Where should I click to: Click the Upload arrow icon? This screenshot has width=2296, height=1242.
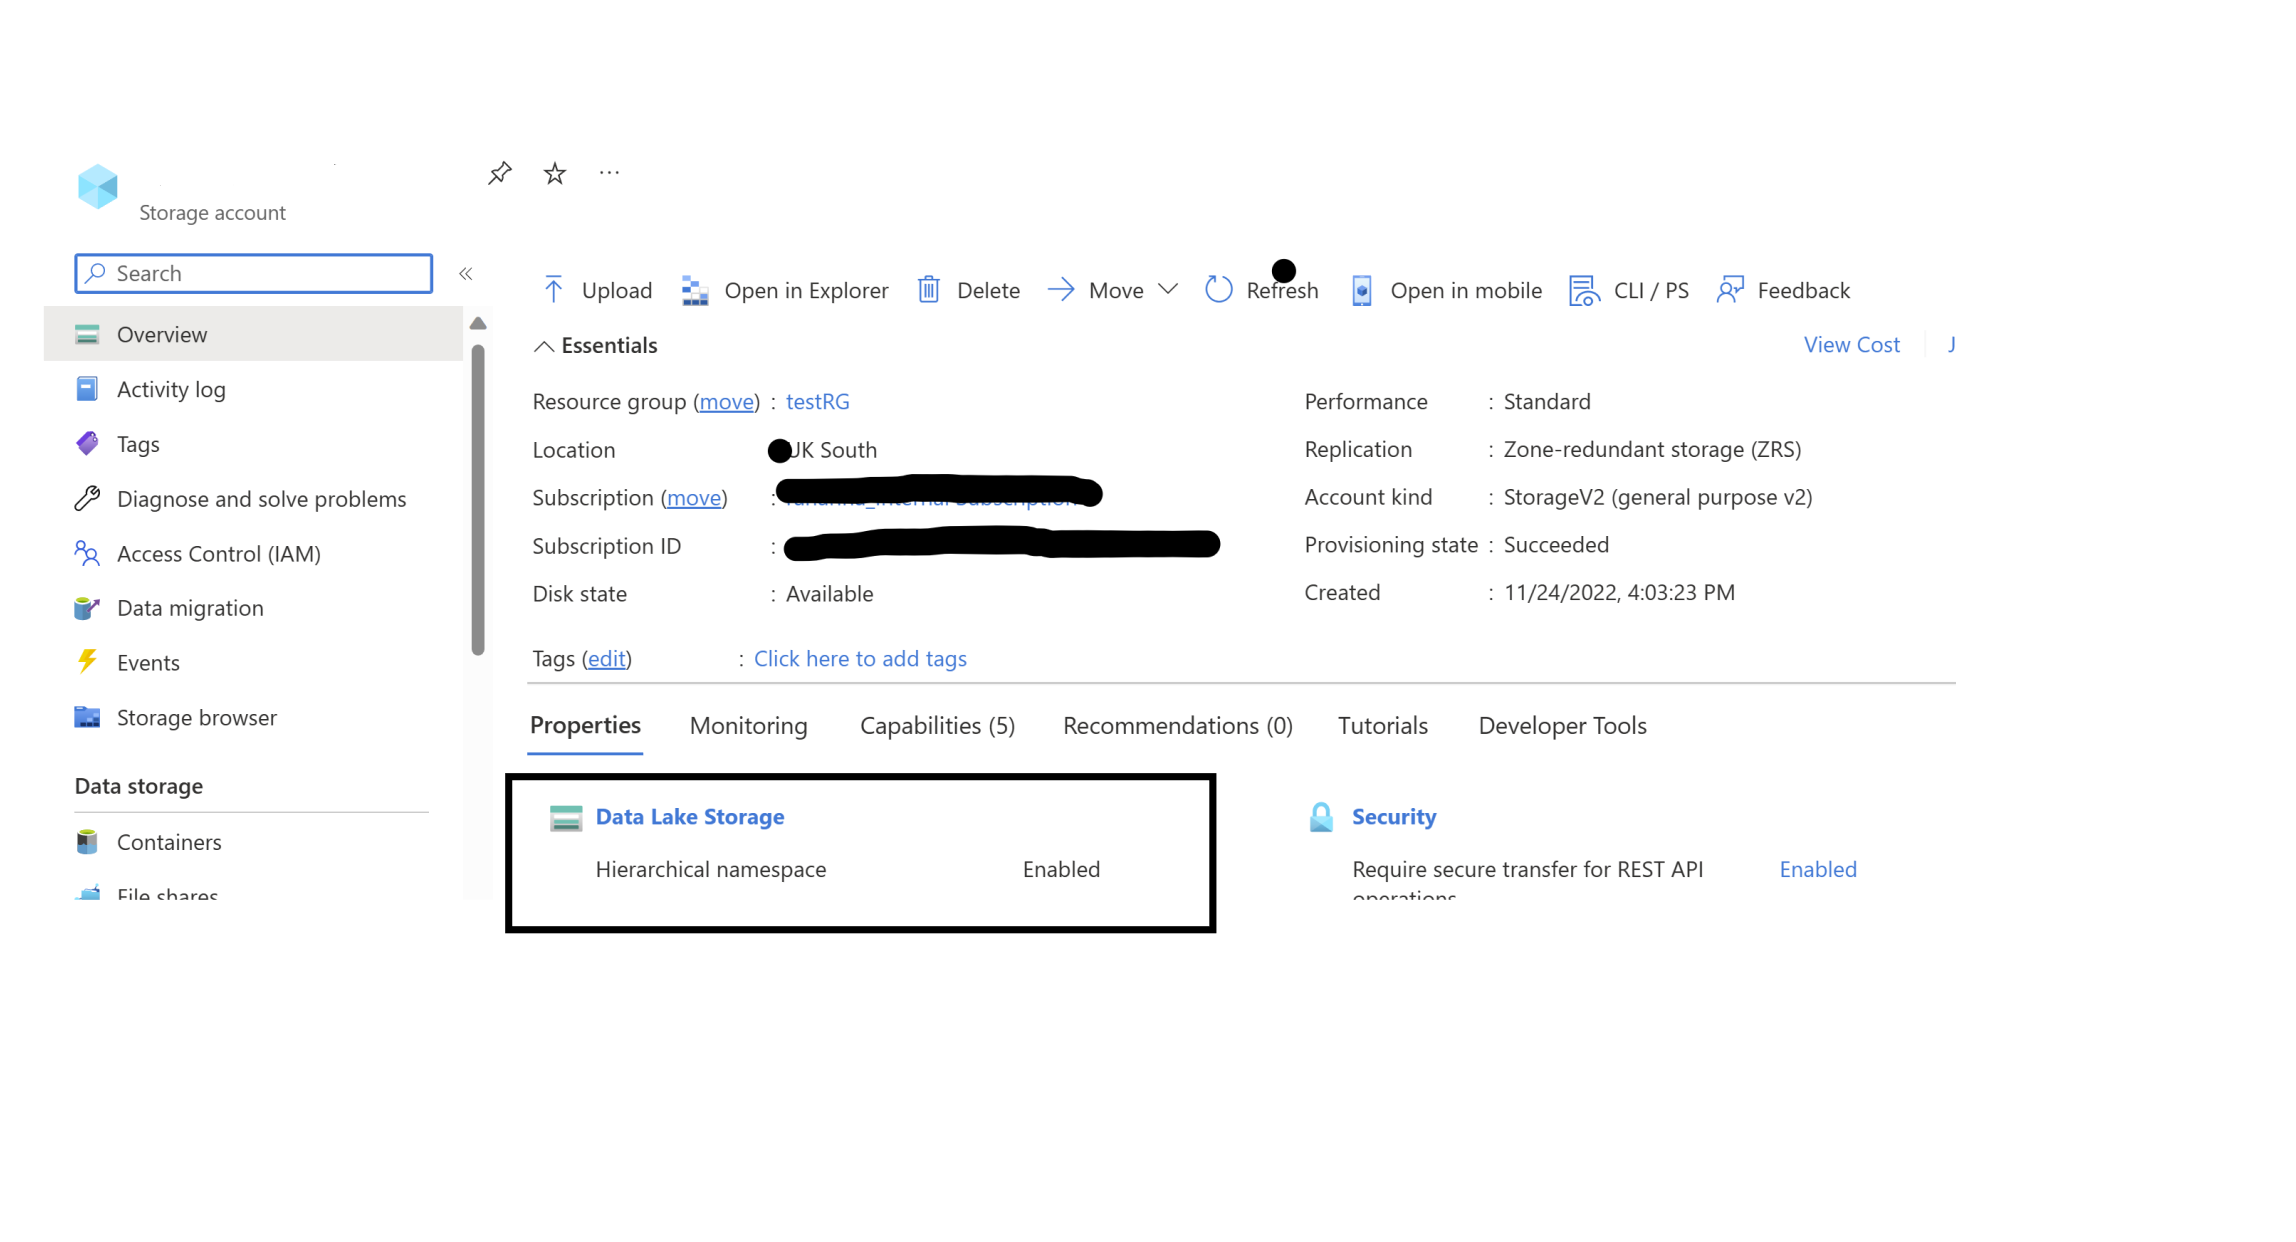tap(553, 290)
